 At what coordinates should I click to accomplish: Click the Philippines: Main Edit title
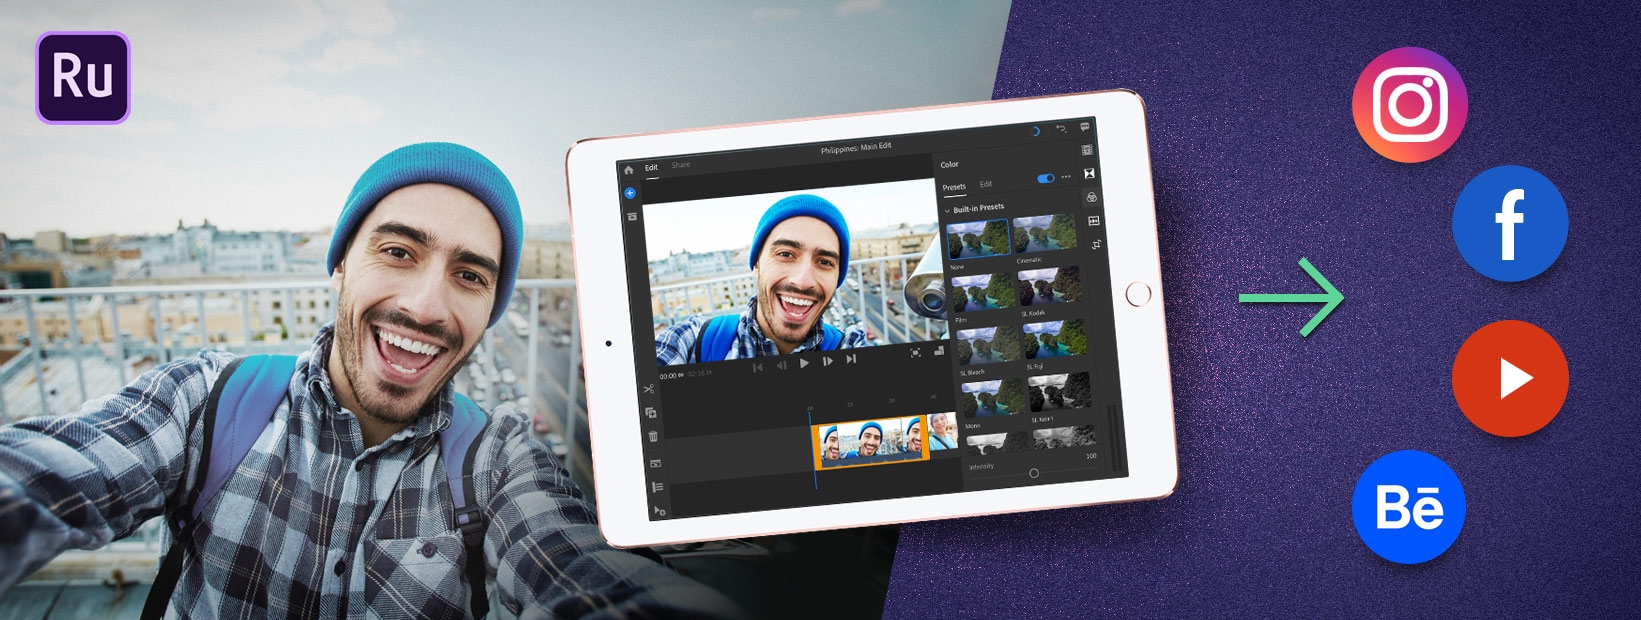coord(856,148)
